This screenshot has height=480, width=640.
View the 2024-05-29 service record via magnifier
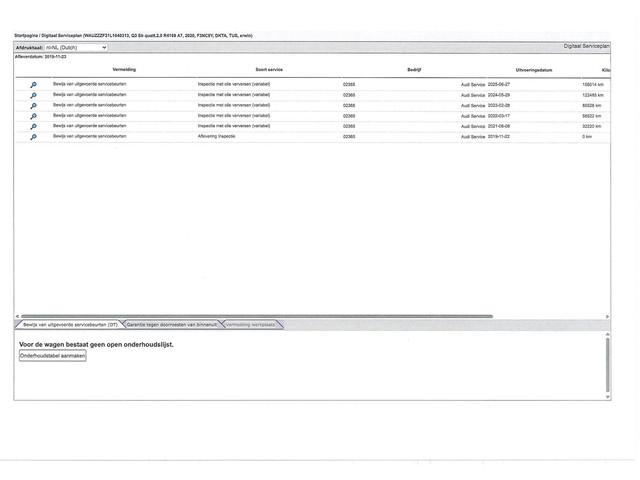[33, 95]
